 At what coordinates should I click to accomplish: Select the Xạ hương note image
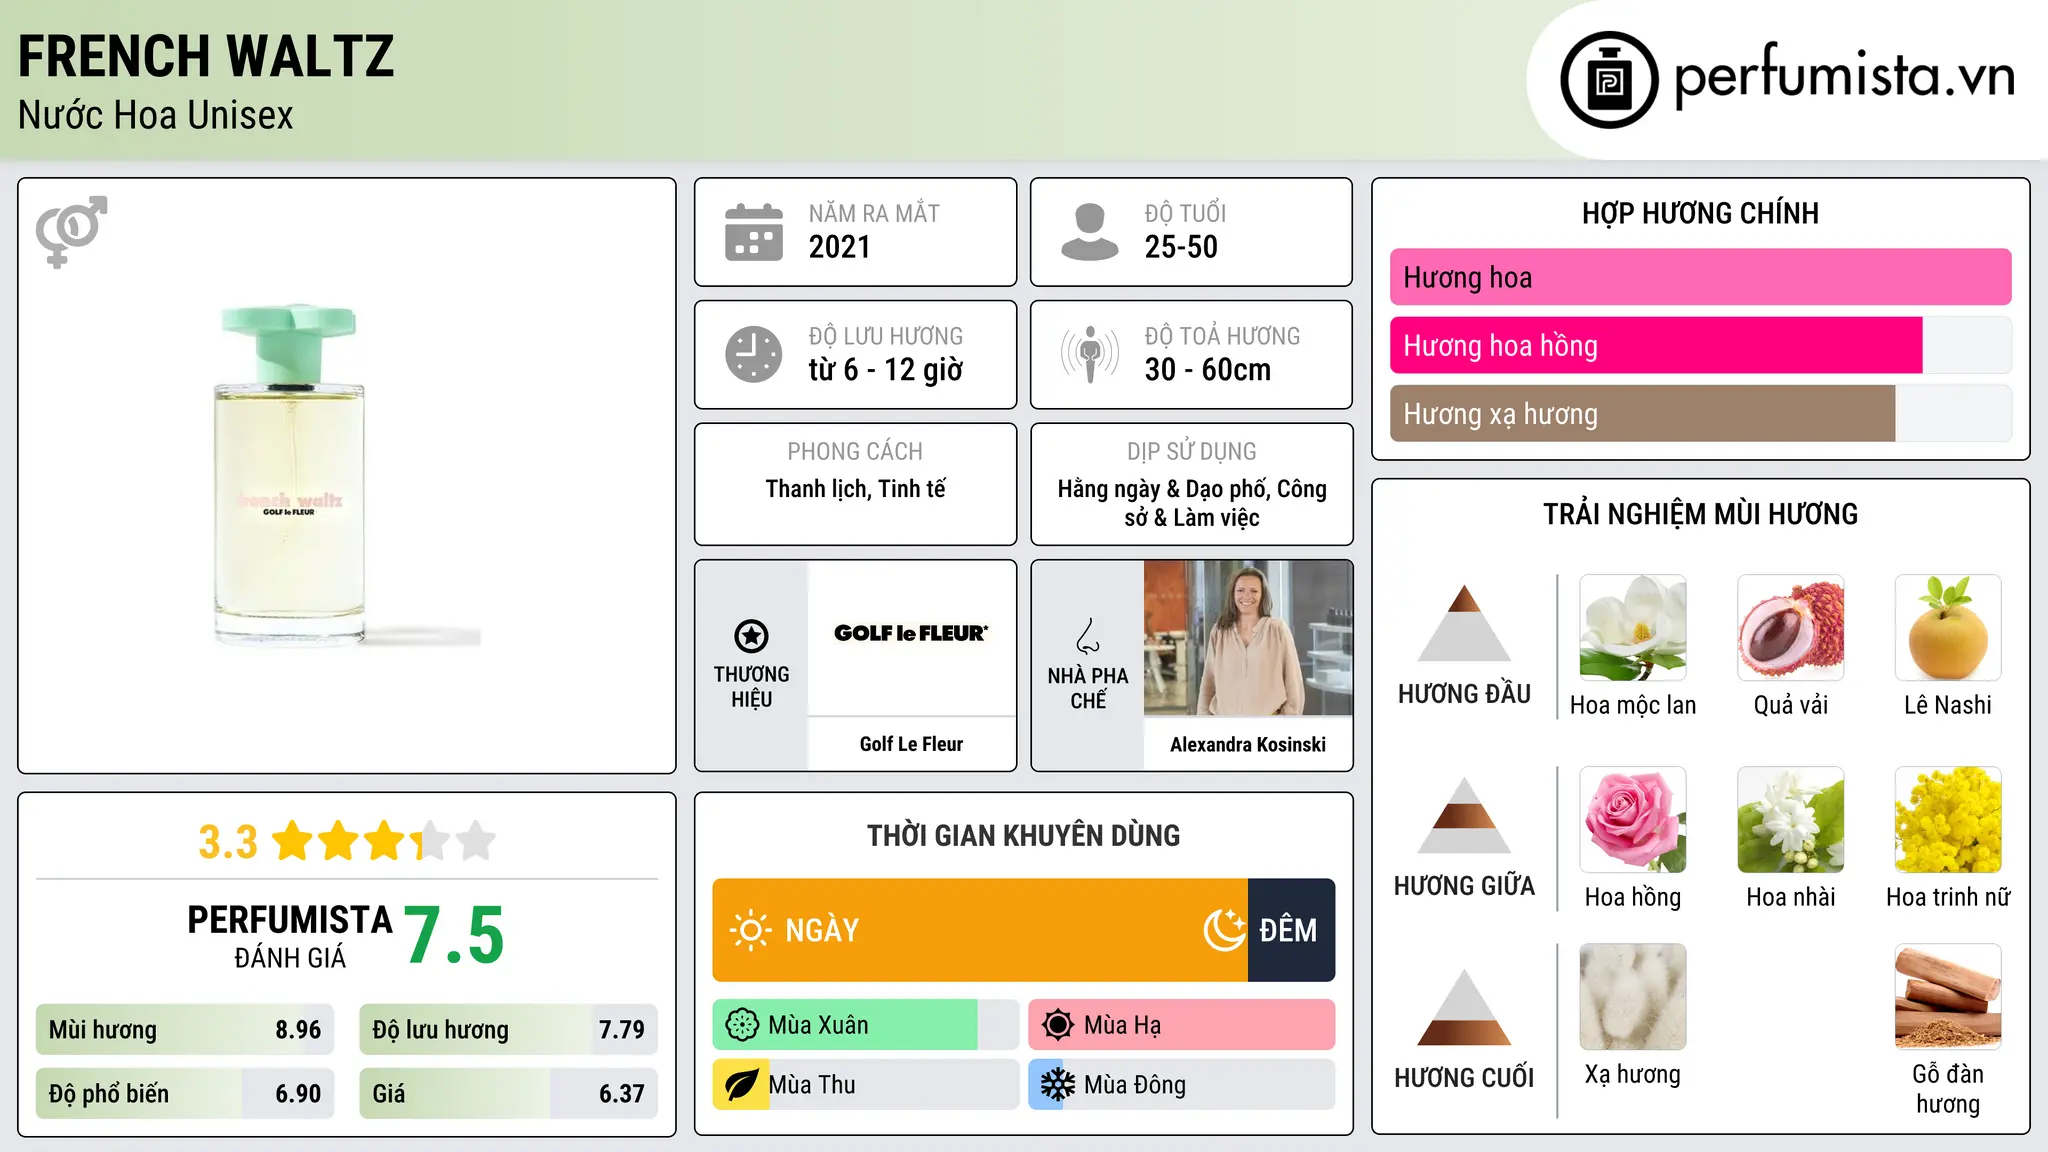[x=1633, y=997]
